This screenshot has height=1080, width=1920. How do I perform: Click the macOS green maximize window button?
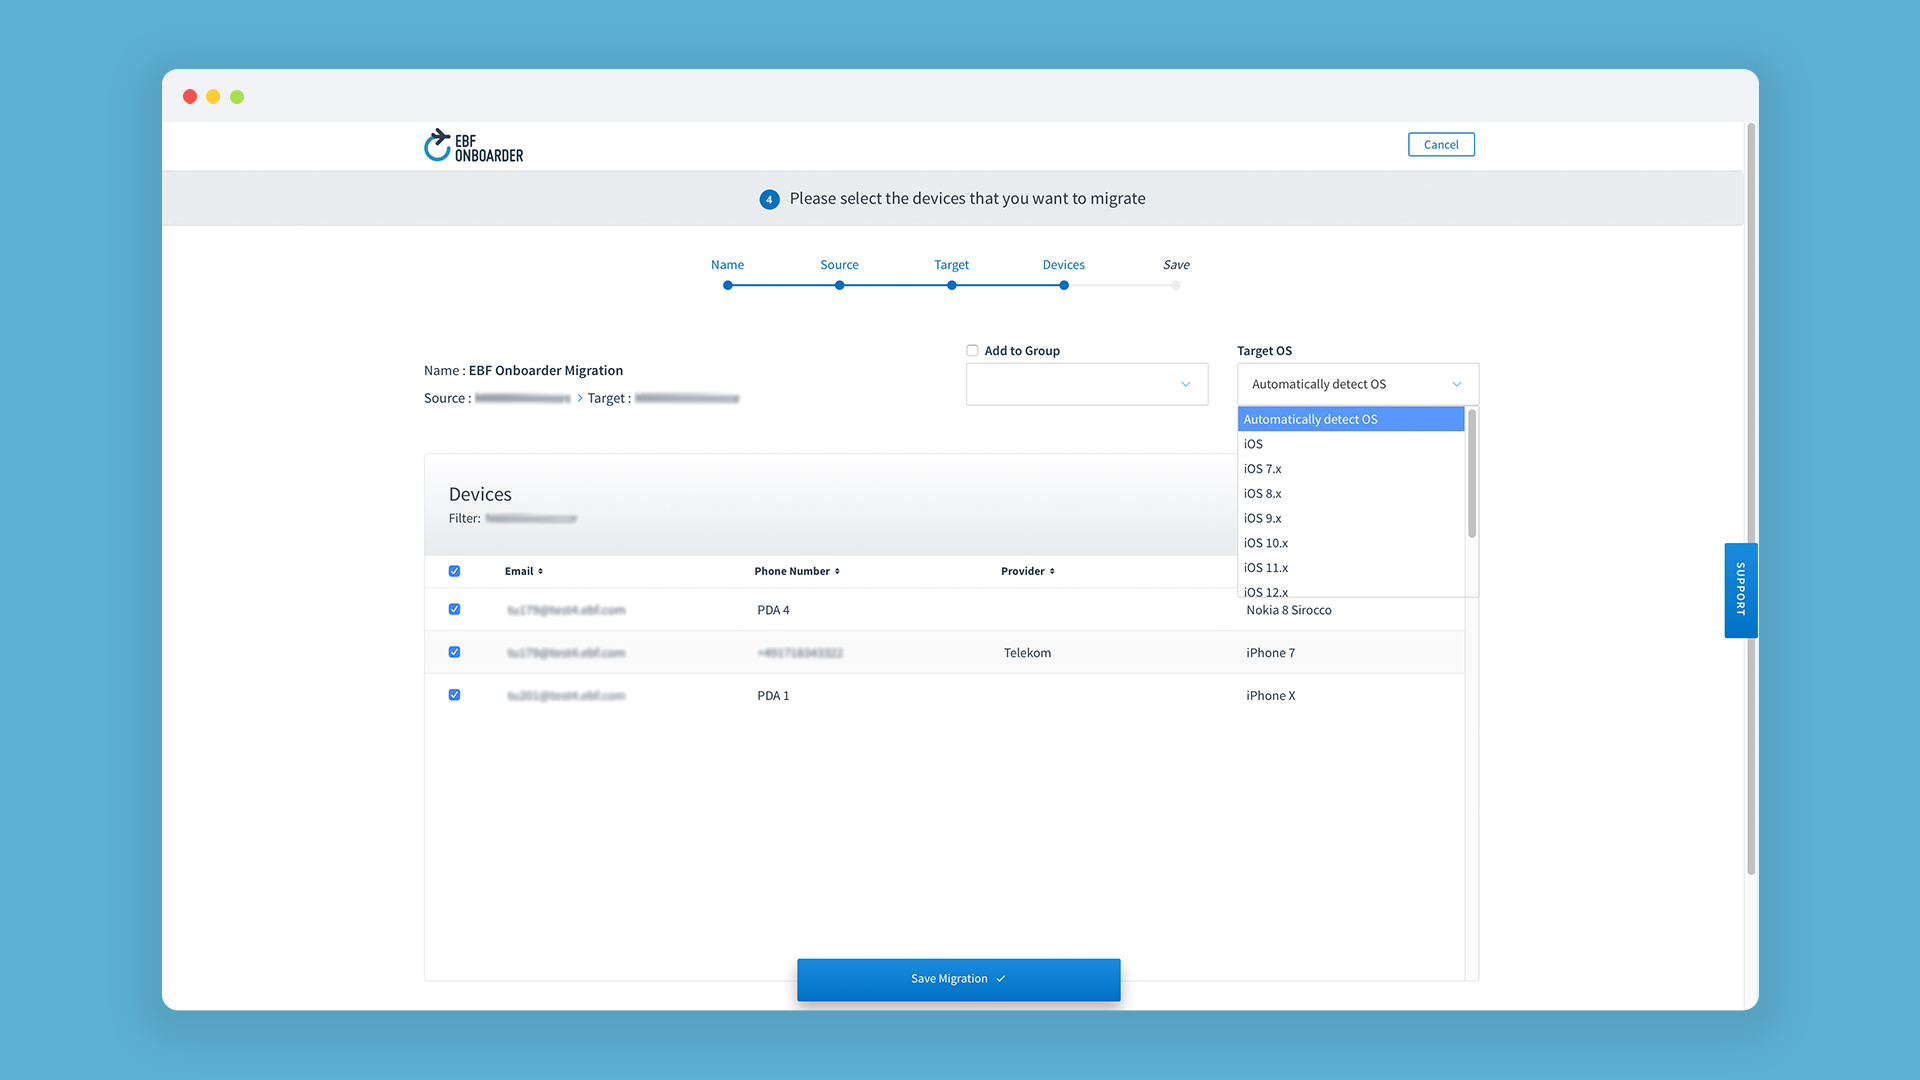tap(237, 97)
